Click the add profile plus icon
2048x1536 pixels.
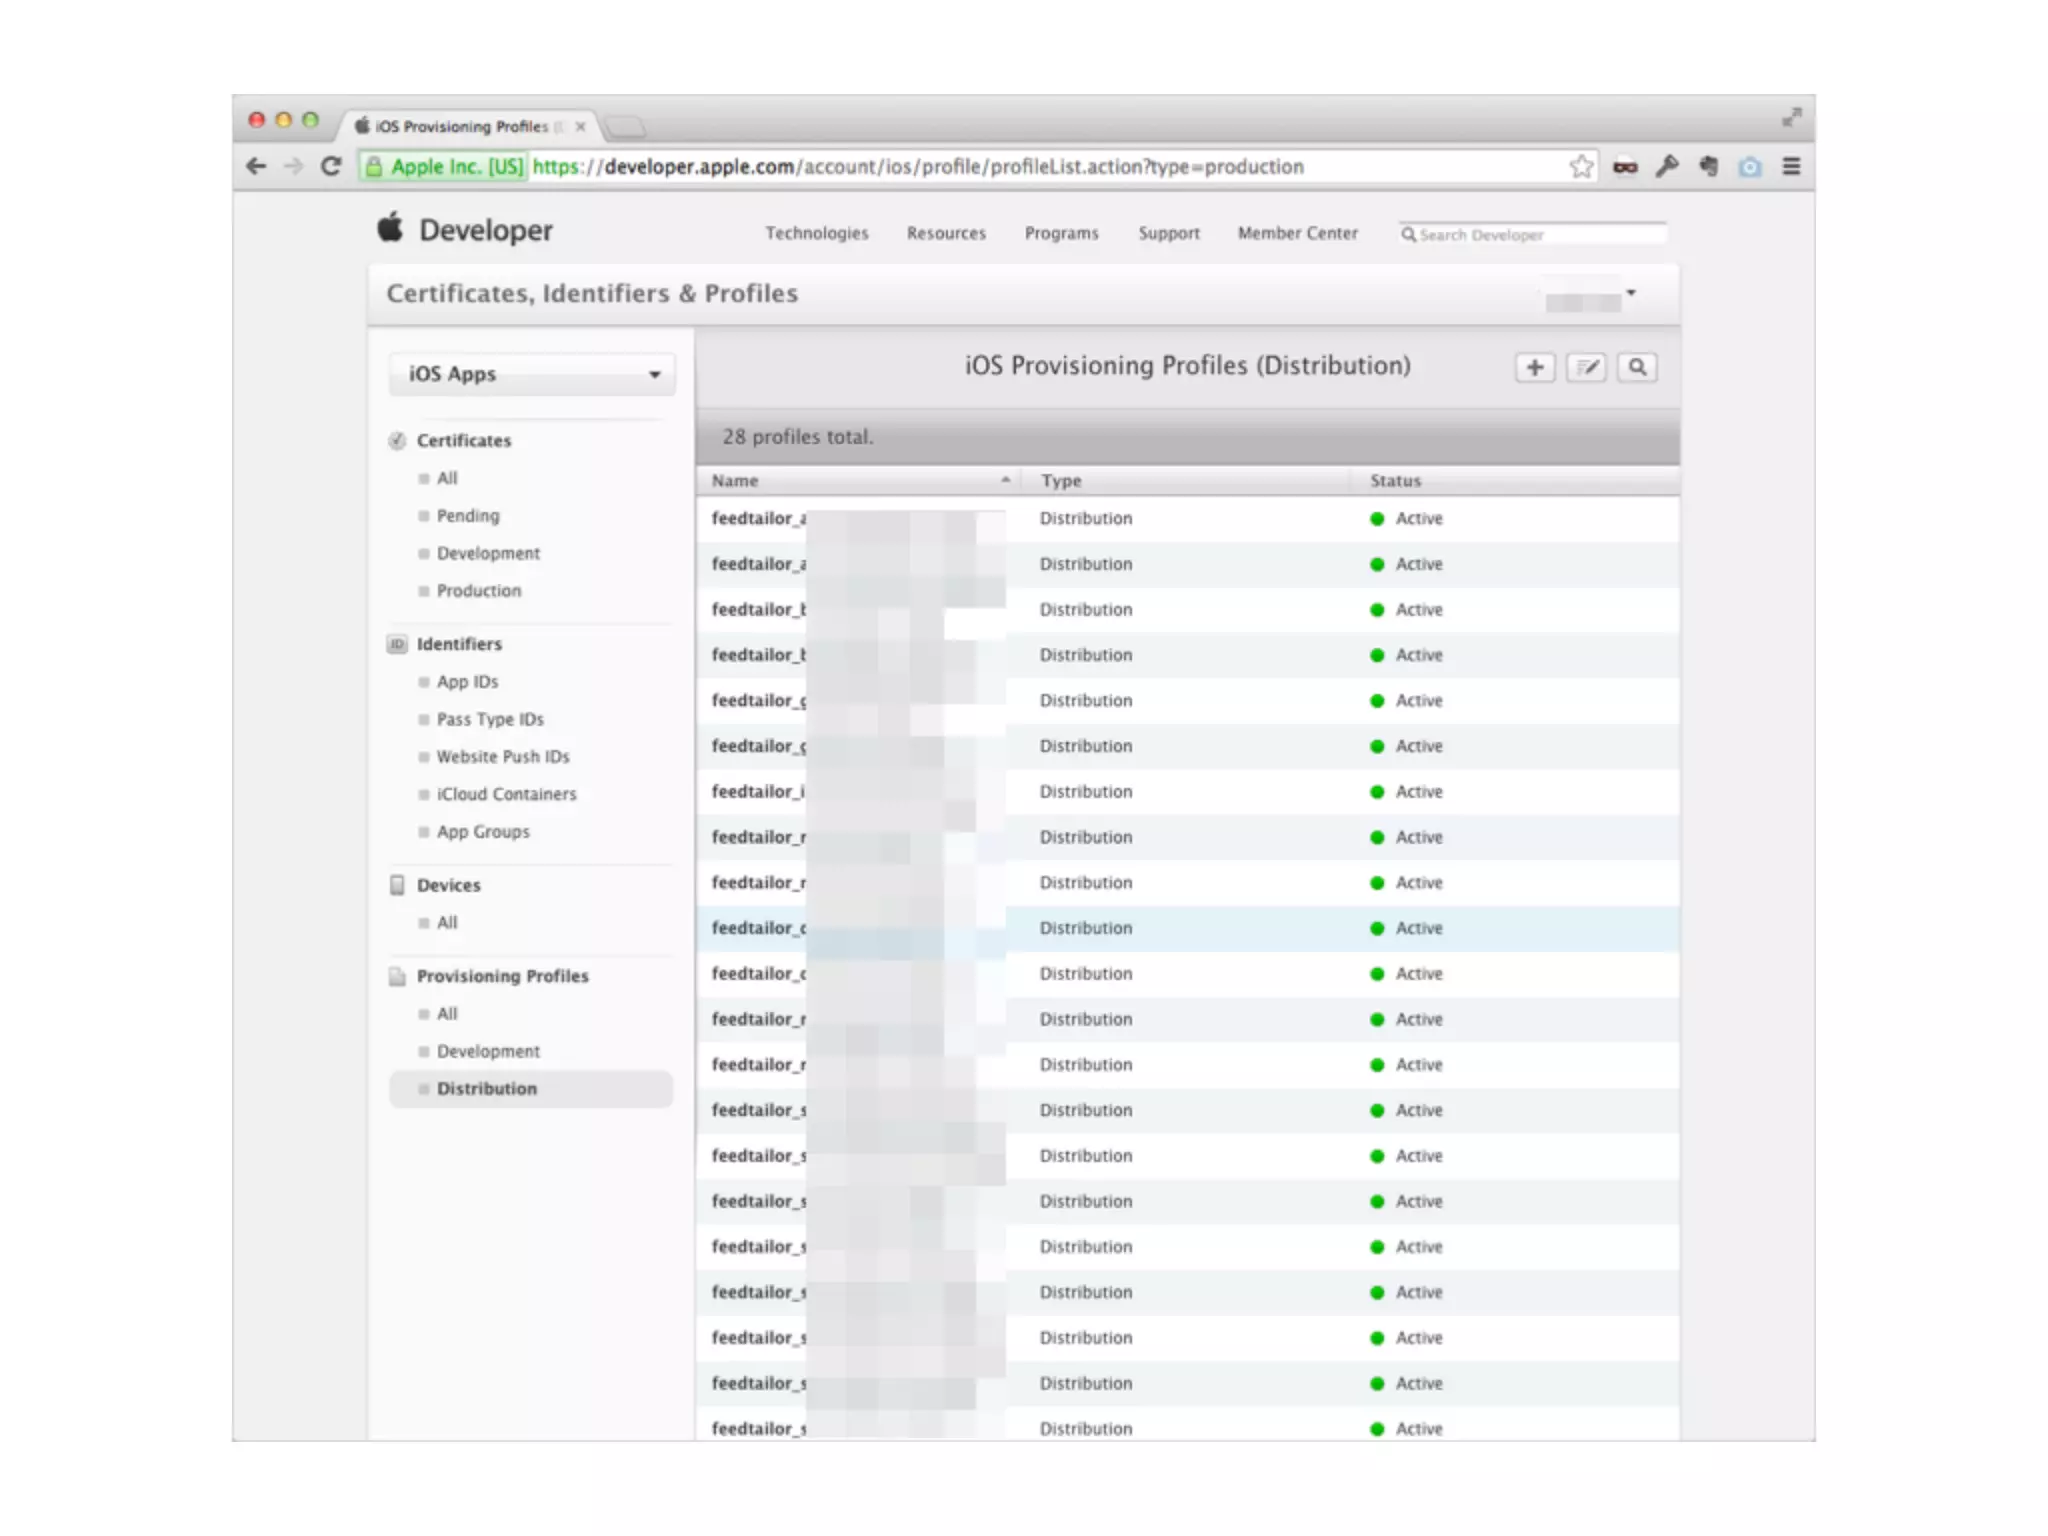tap(1534, 368)
